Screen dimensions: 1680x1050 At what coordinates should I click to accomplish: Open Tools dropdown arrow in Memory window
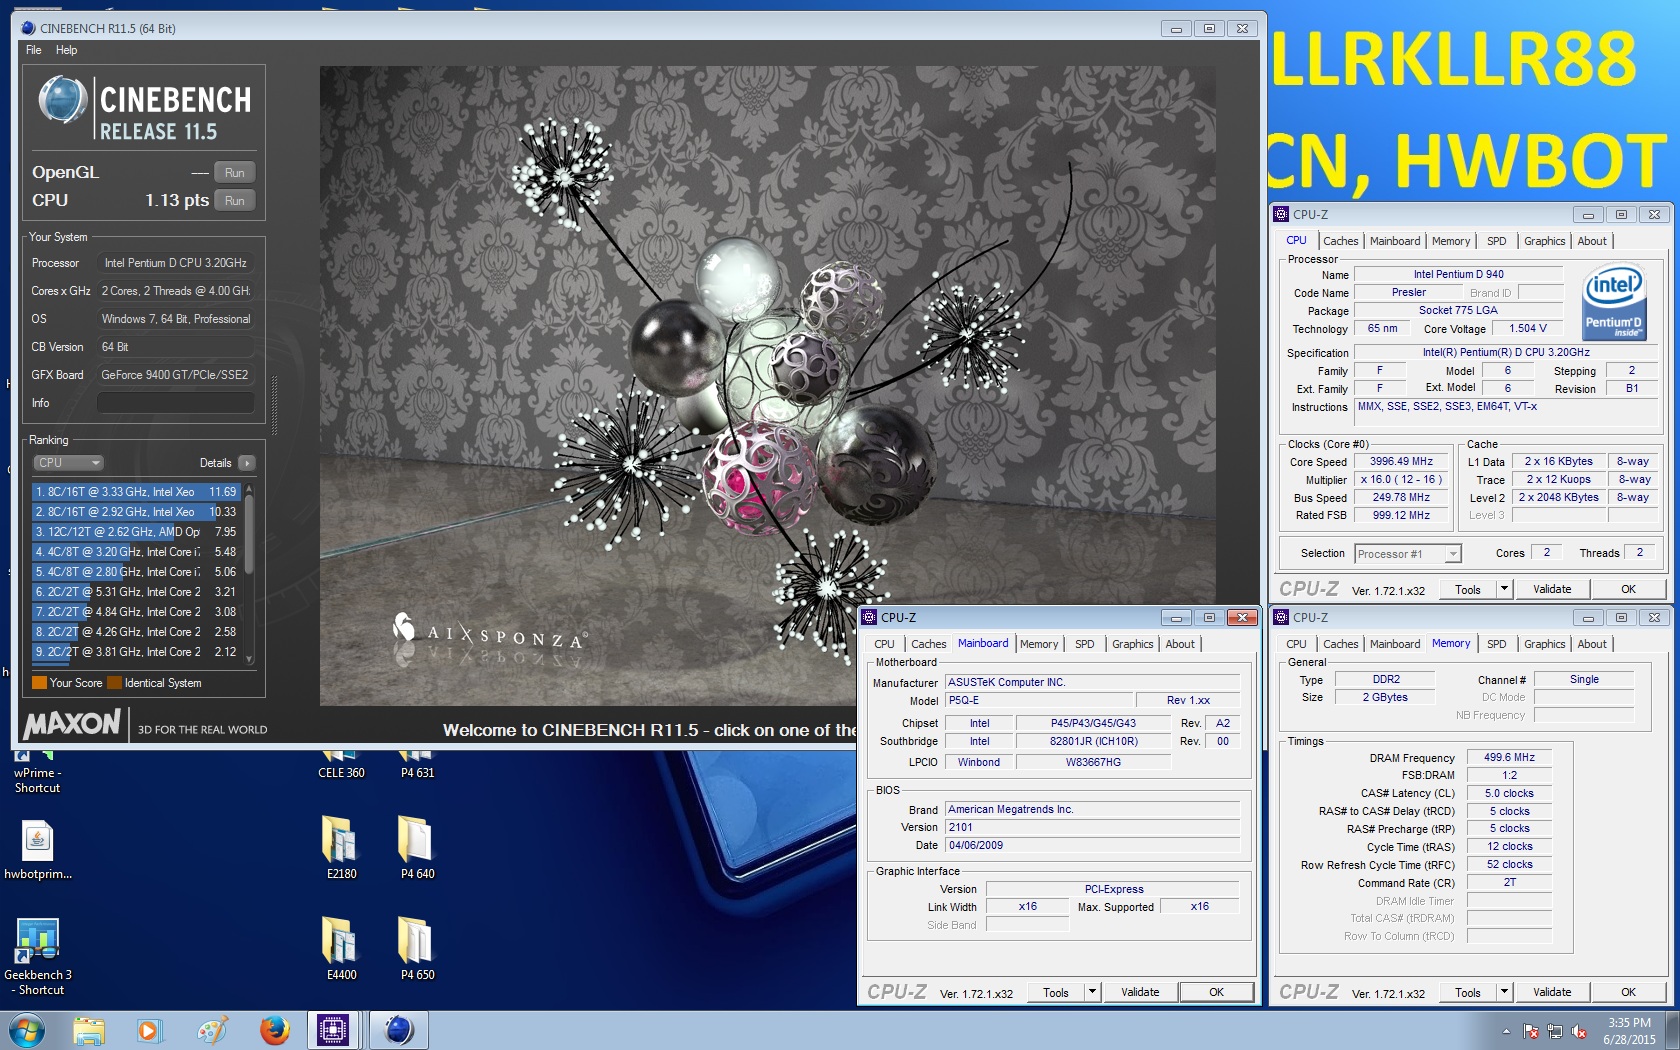(1504, 992)
